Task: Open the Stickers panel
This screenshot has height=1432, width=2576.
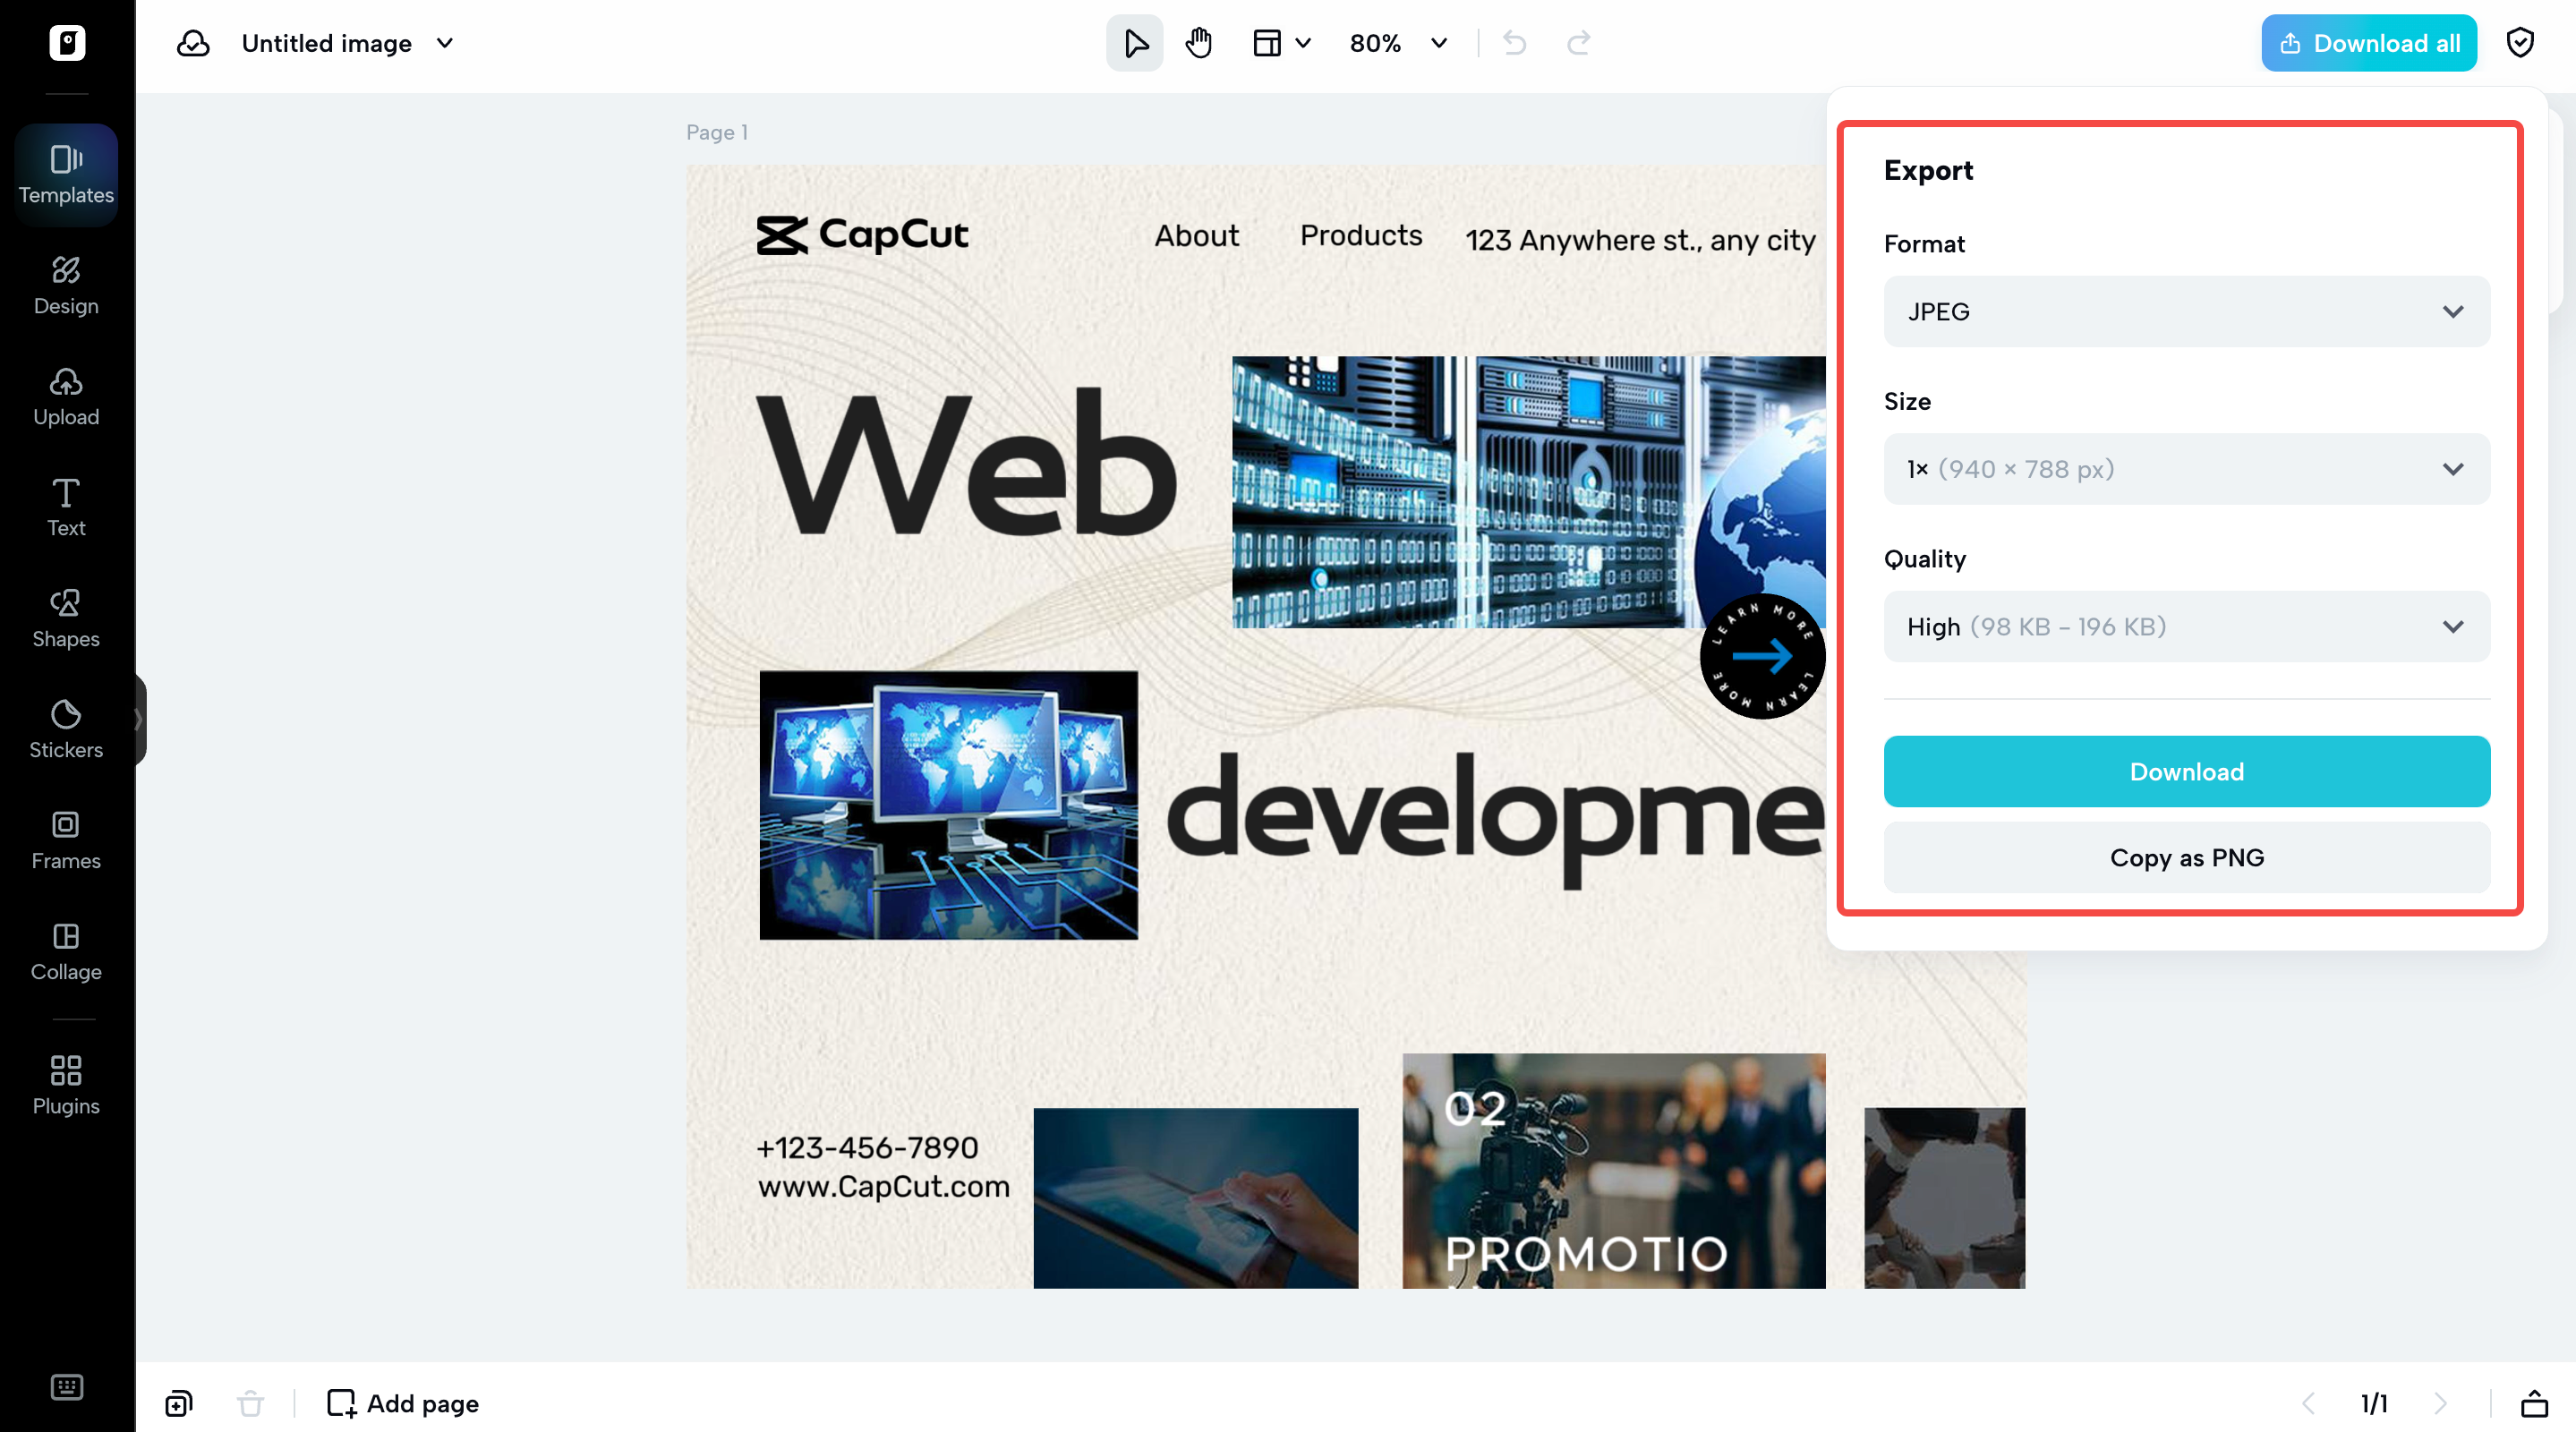Action: [66, 728]
